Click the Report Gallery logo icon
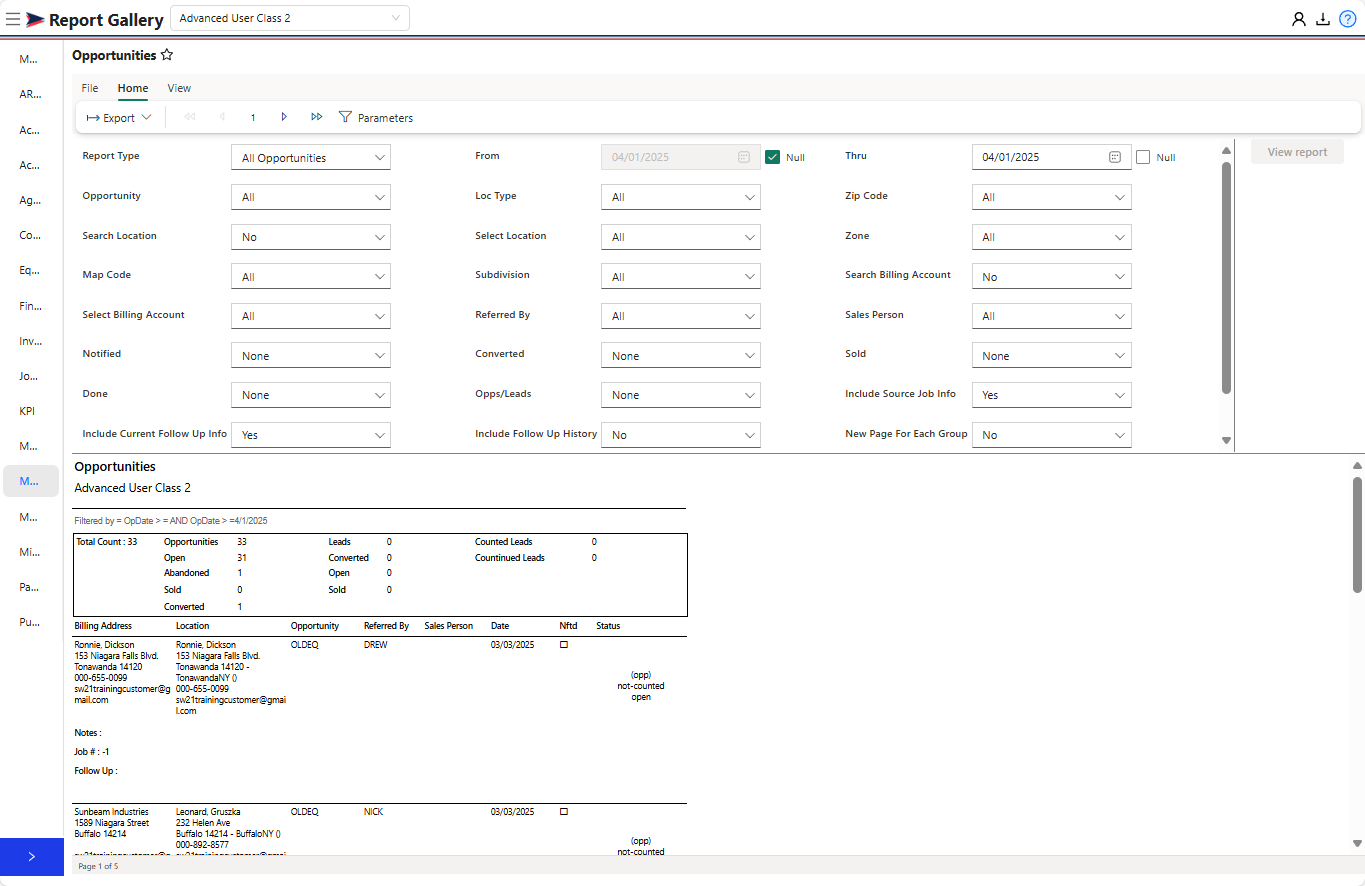This screenshot has height=886, width=1365. coord(35,19)
